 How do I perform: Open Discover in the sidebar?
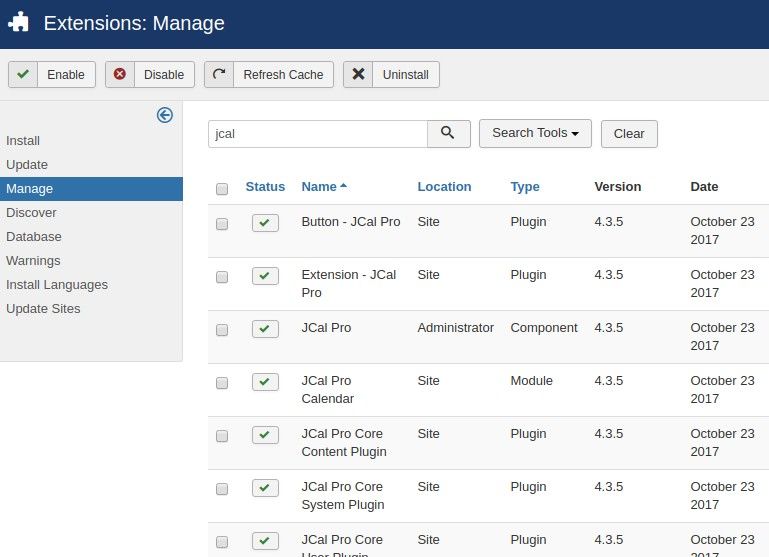31,213
